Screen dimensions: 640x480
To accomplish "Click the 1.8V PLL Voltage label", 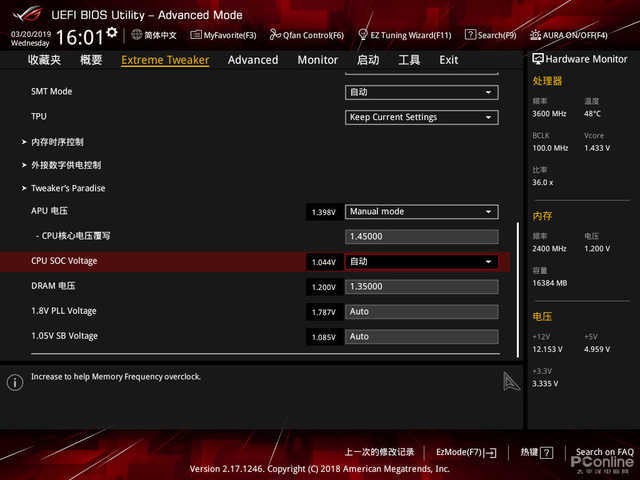I will (64, 311).
